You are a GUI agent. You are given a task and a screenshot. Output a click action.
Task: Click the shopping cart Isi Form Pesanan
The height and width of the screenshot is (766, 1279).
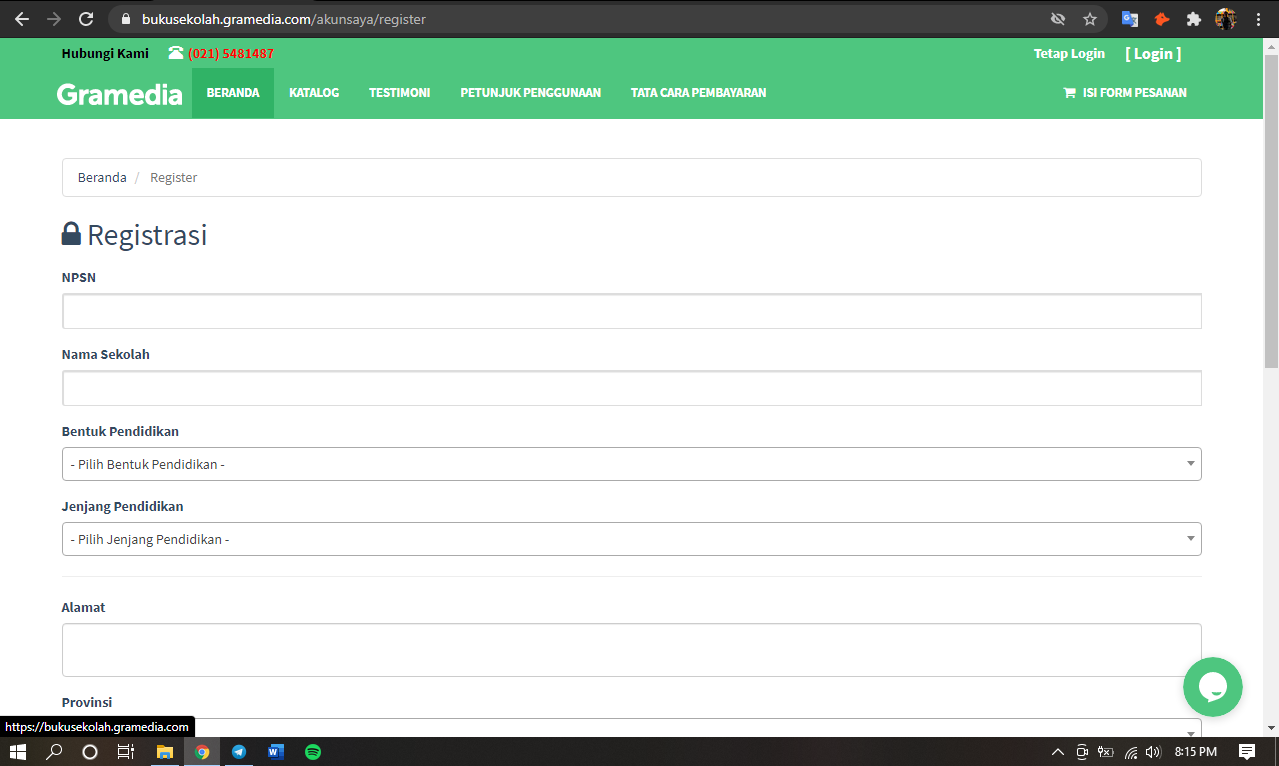coord(1125,93)
